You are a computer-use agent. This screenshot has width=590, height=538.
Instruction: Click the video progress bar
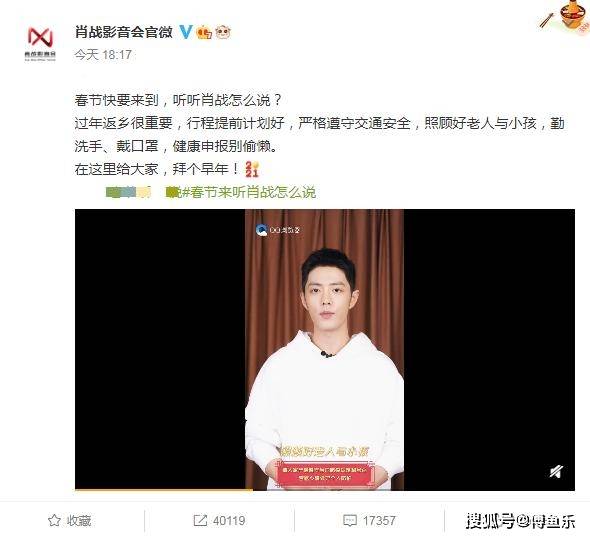[325, 489]
